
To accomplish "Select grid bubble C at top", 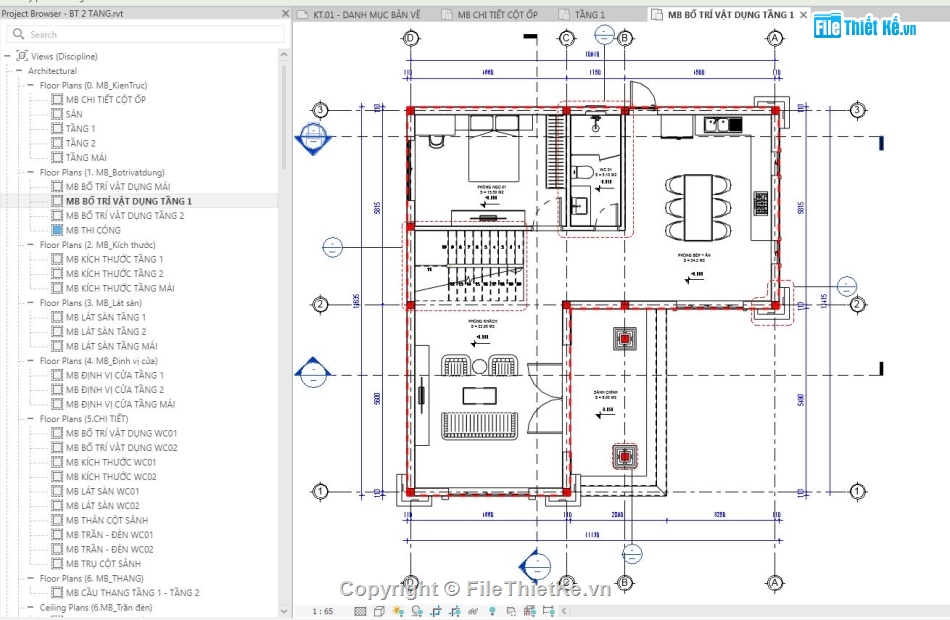I will click(566, 38).
